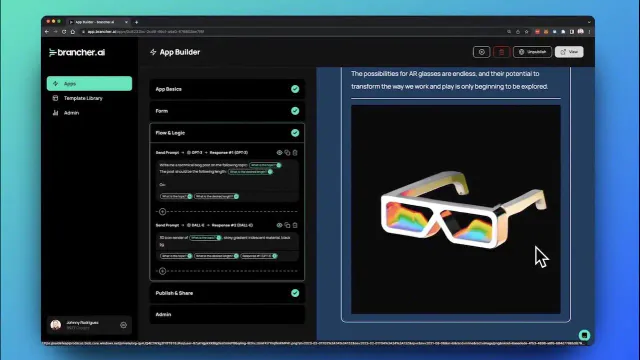Click the red delete app trash button
640x360 pixels.
click(x=501, y=52)
